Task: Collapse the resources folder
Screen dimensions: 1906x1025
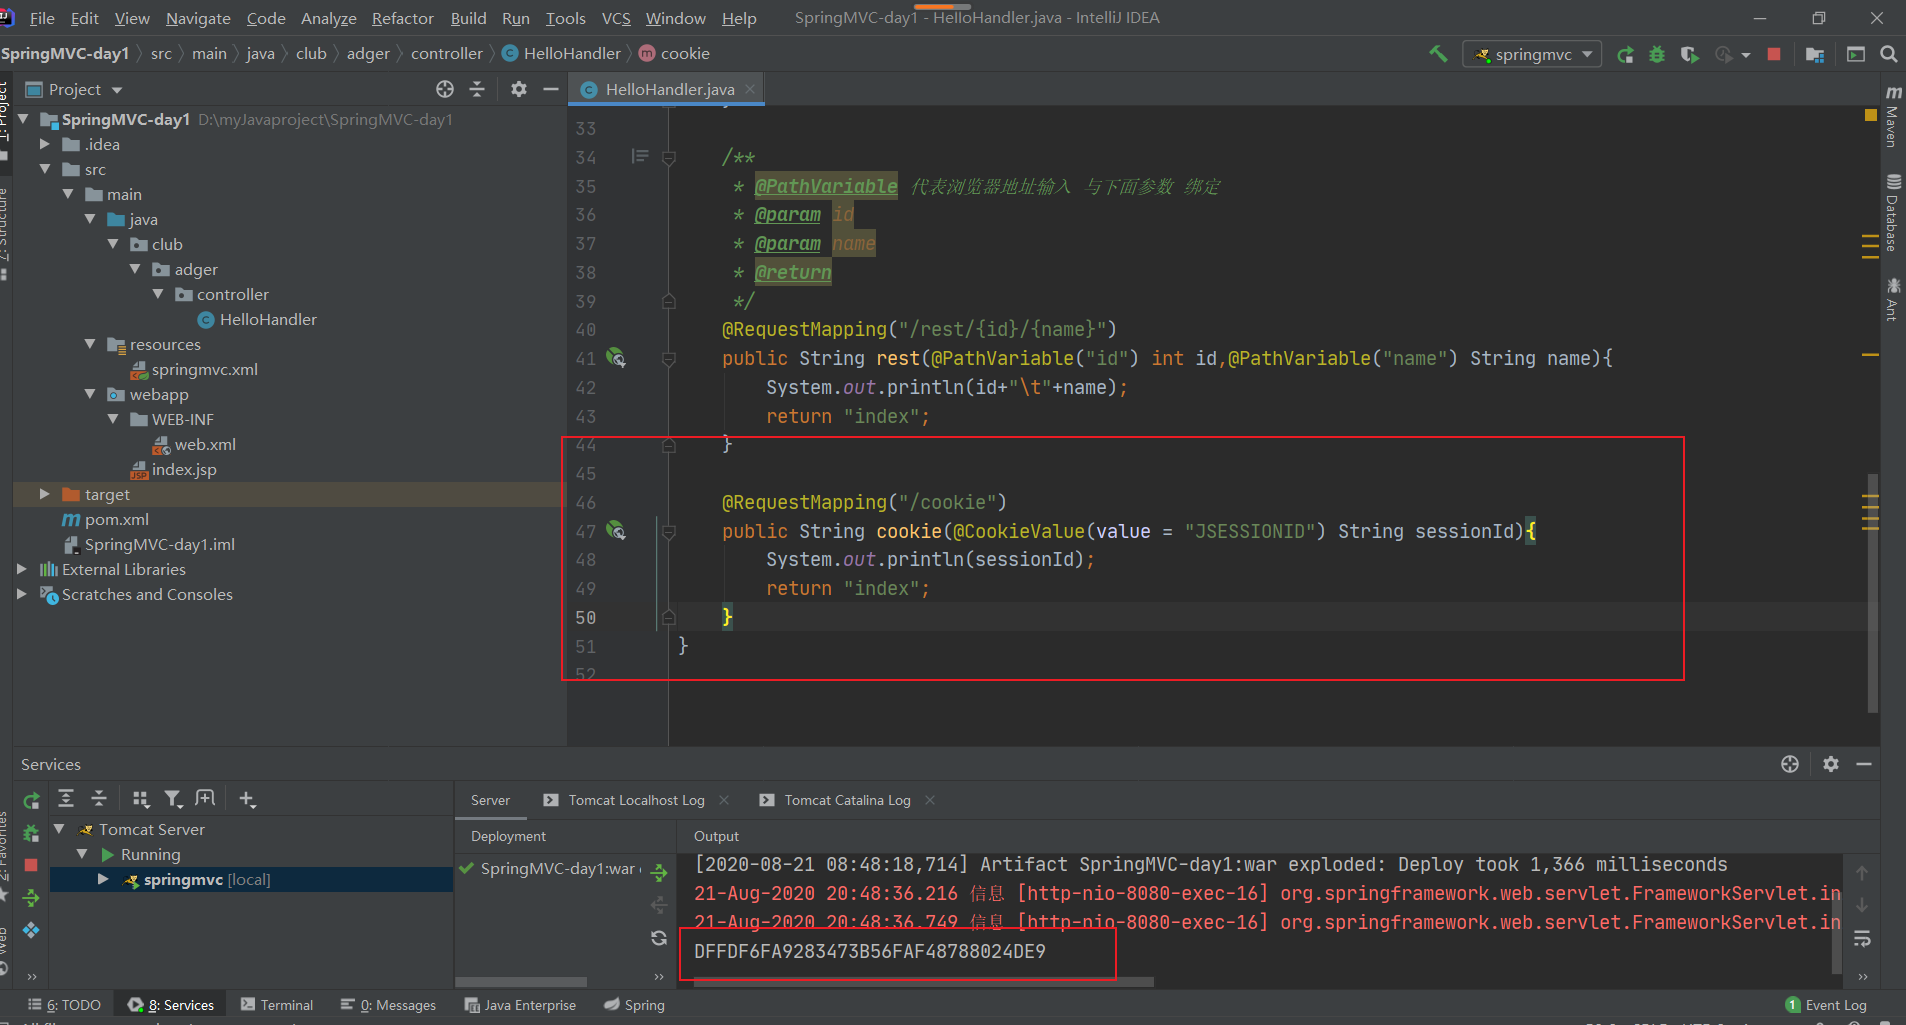Action: coord(90,344)
